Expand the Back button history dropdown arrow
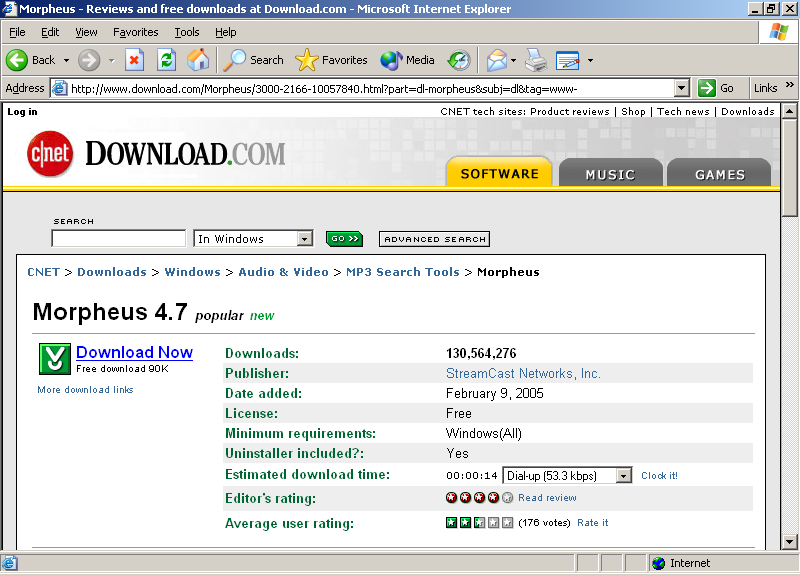 tap(66, 60)
